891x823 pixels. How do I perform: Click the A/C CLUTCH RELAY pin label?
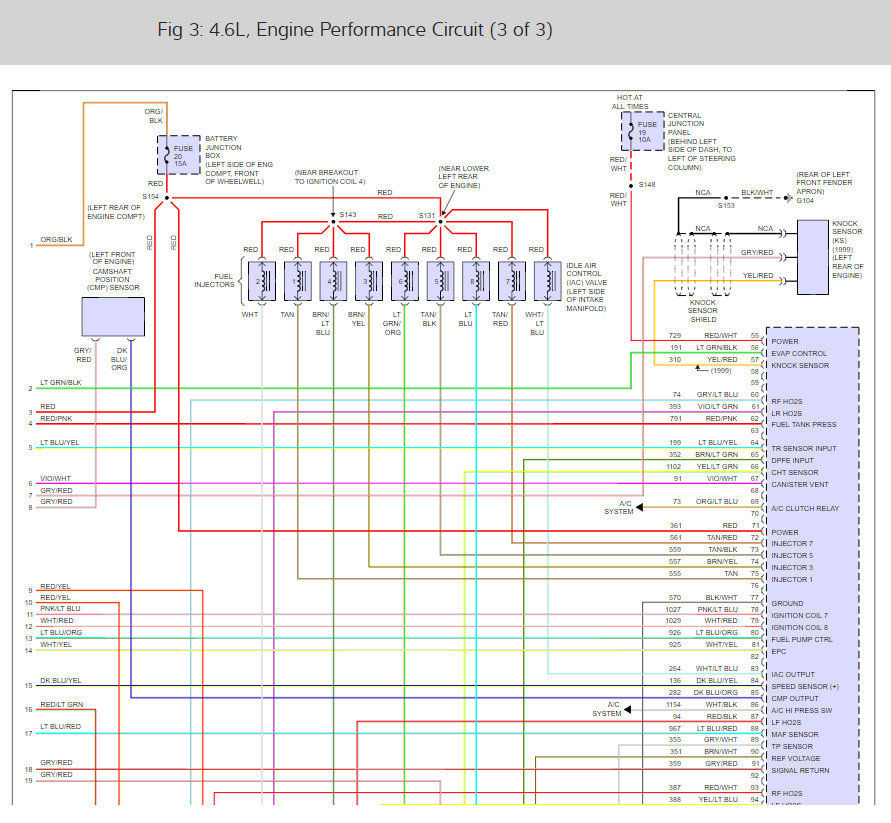[x=805, y=508]
